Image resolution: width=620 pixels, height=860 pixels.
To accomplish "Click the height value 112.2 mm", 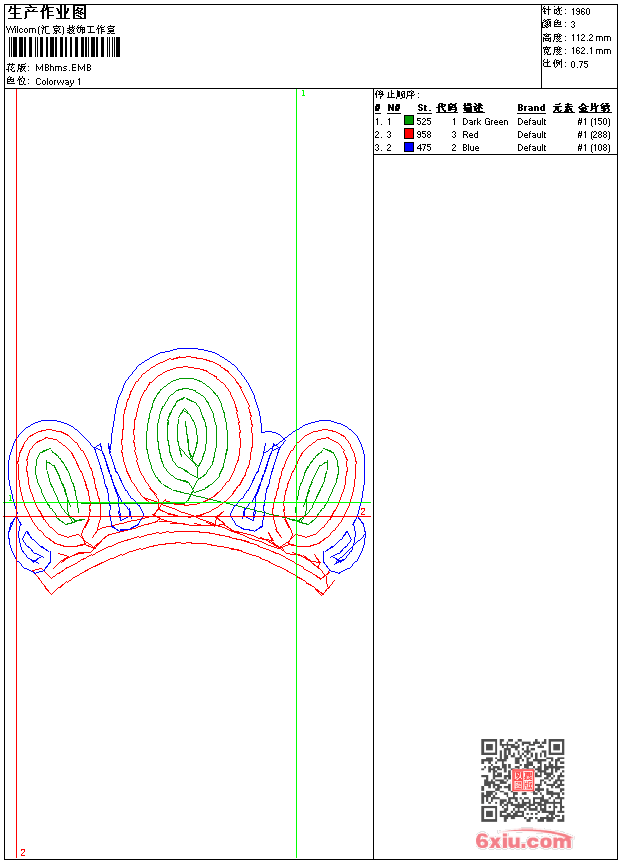I will click(591, 38).
